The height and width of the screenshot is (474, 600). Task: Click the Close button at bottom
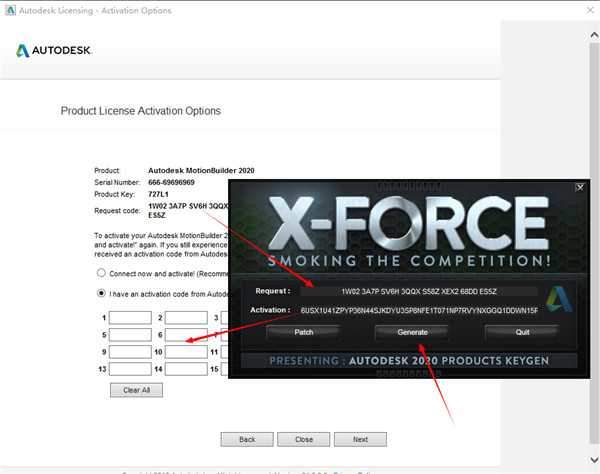(x=304, y=440)
